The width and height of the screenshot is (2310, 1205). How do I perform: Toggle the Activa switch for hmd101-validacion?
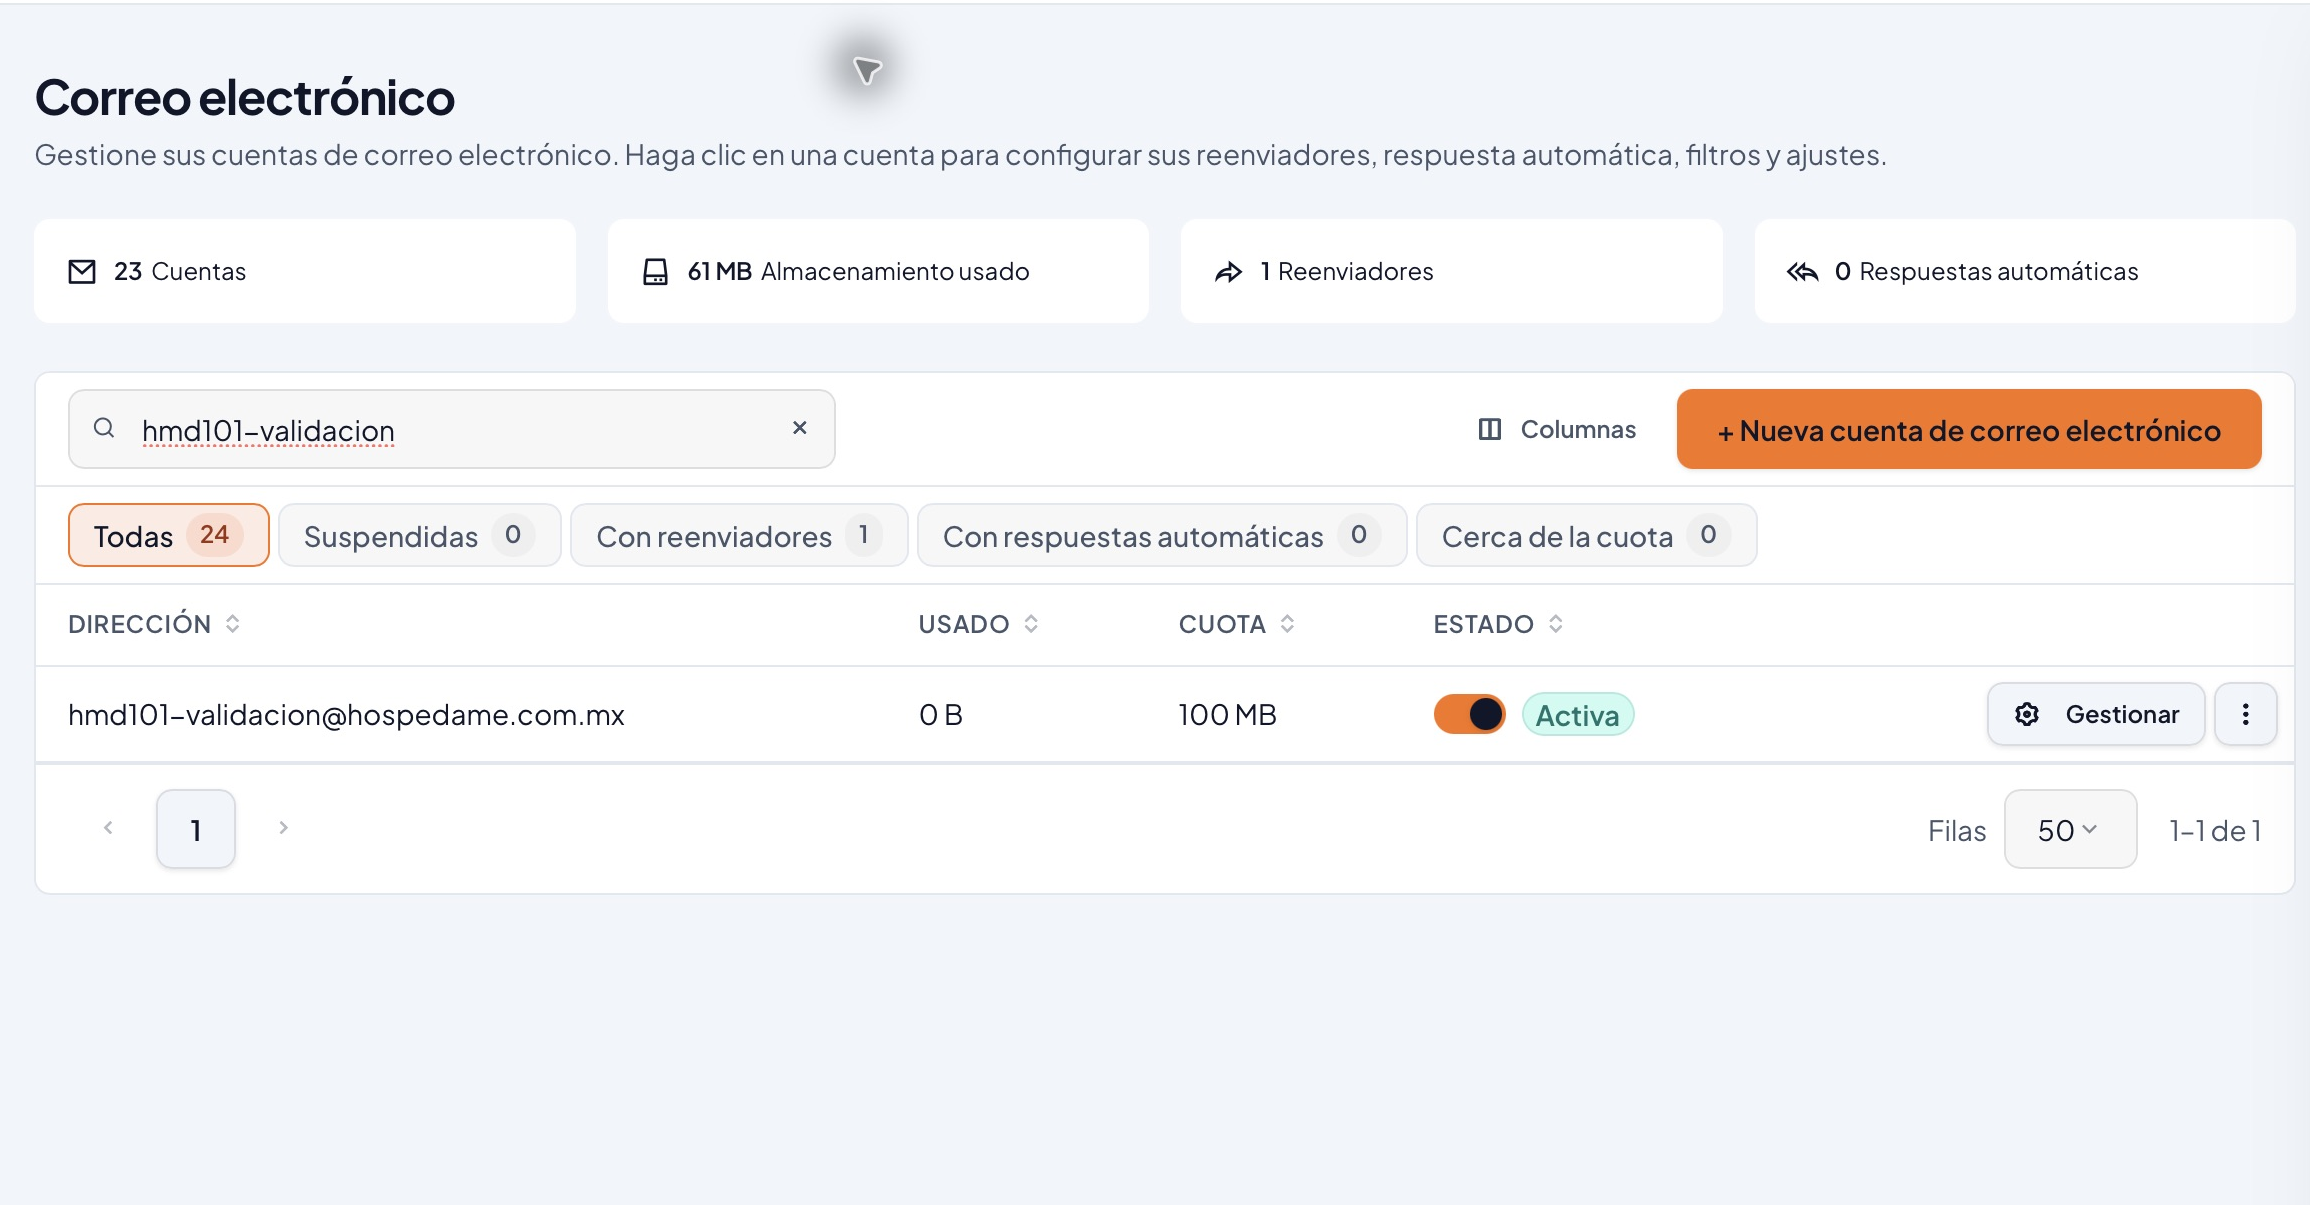click(1469, 714)
